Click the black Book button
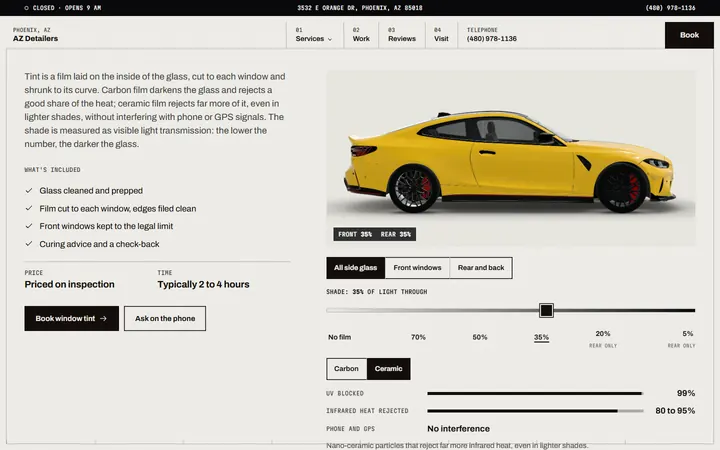 coord(689,35)
